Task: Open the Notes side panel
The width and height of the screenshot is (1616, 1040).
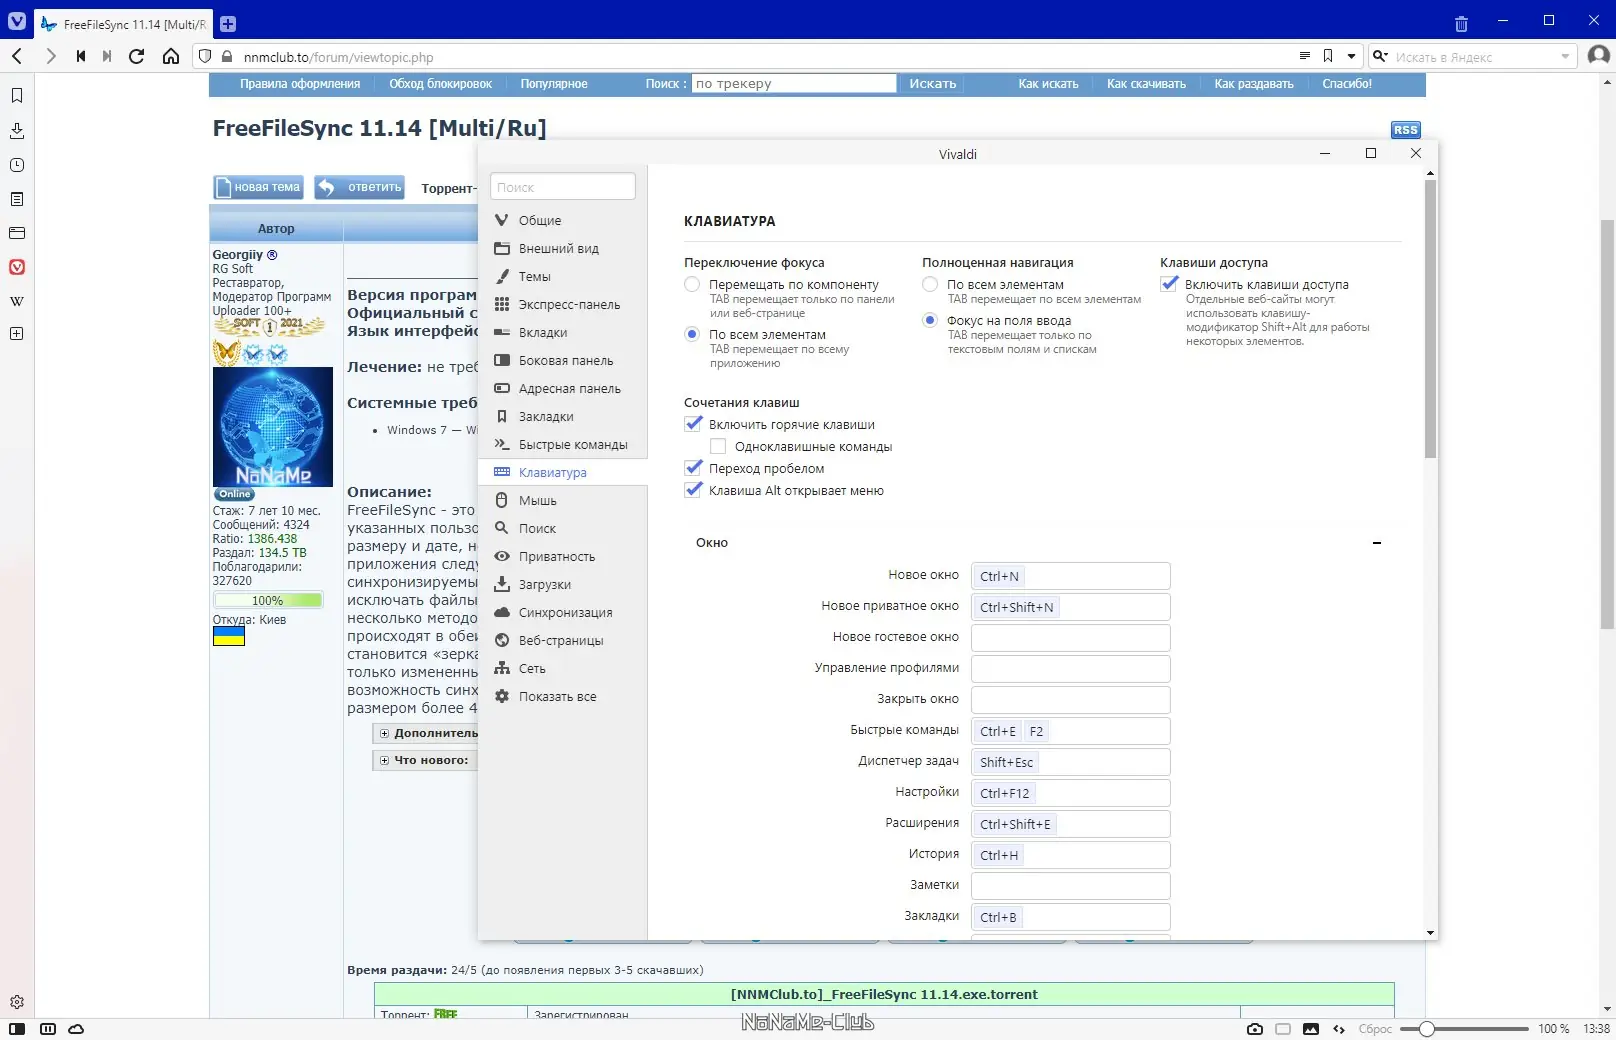Action: pyautogui.click(x=17, y=199)
